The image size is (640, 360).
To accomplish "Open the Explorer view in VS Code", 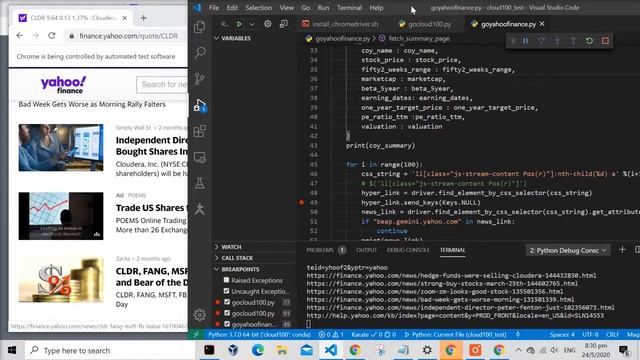I will click(200, 27).
